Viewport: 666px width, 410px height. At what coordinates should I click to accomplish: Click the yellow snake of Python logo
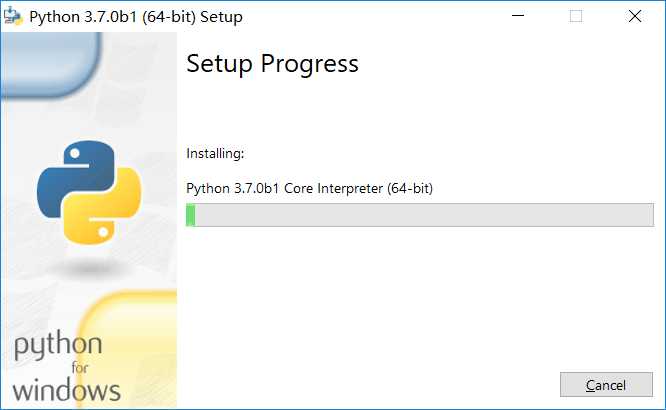[x=106, y=210]
